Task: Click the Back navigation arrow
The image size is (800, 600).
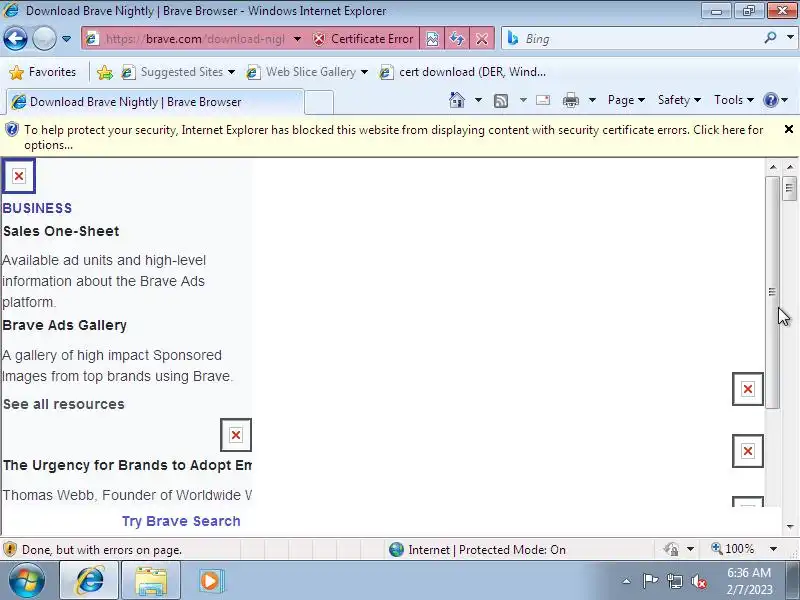Action: click(x=15, y=38)
